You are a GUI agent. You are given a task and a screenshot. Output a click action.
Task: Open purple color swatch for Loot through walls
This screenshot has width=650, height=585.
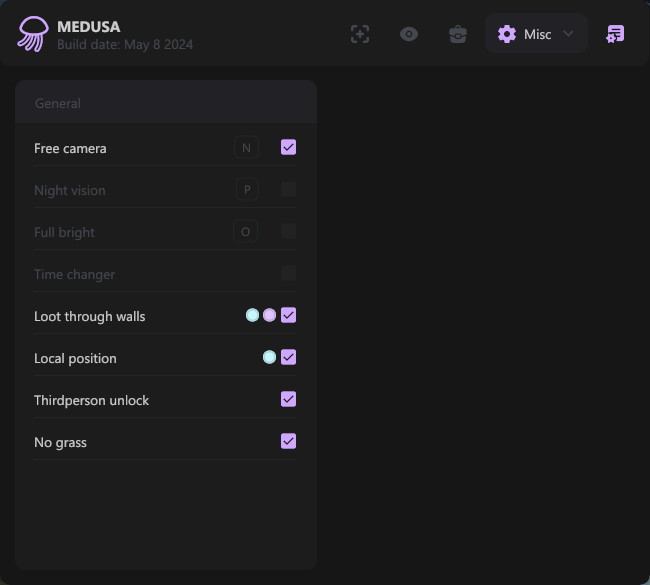pyautogui.click(x=269, y=316)
